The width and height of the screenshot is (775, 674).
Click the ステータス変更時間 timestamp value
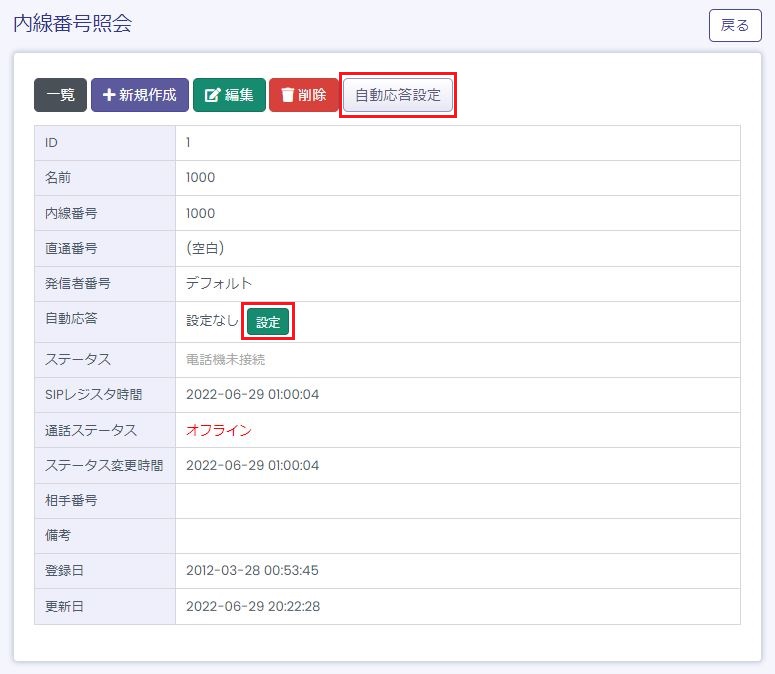(252, 465)
